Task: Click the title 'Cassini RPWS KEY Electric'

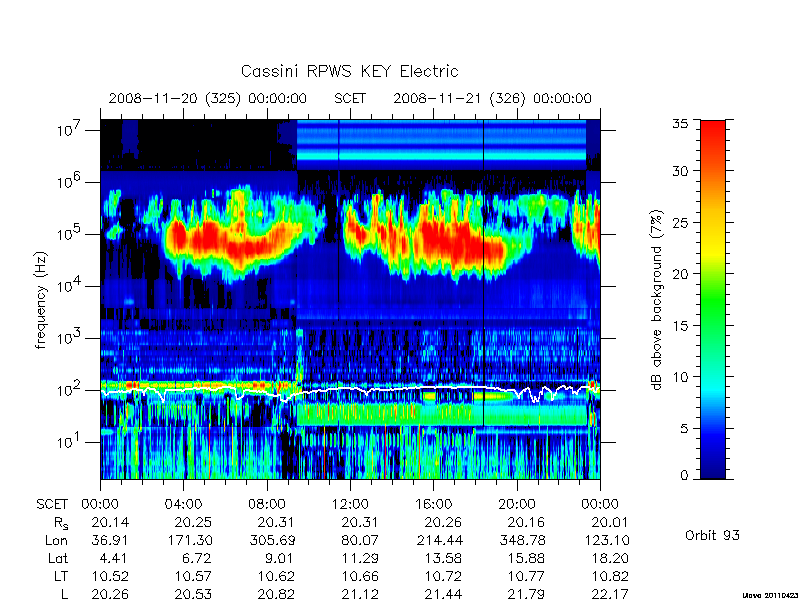Action: tap(349, 71)
